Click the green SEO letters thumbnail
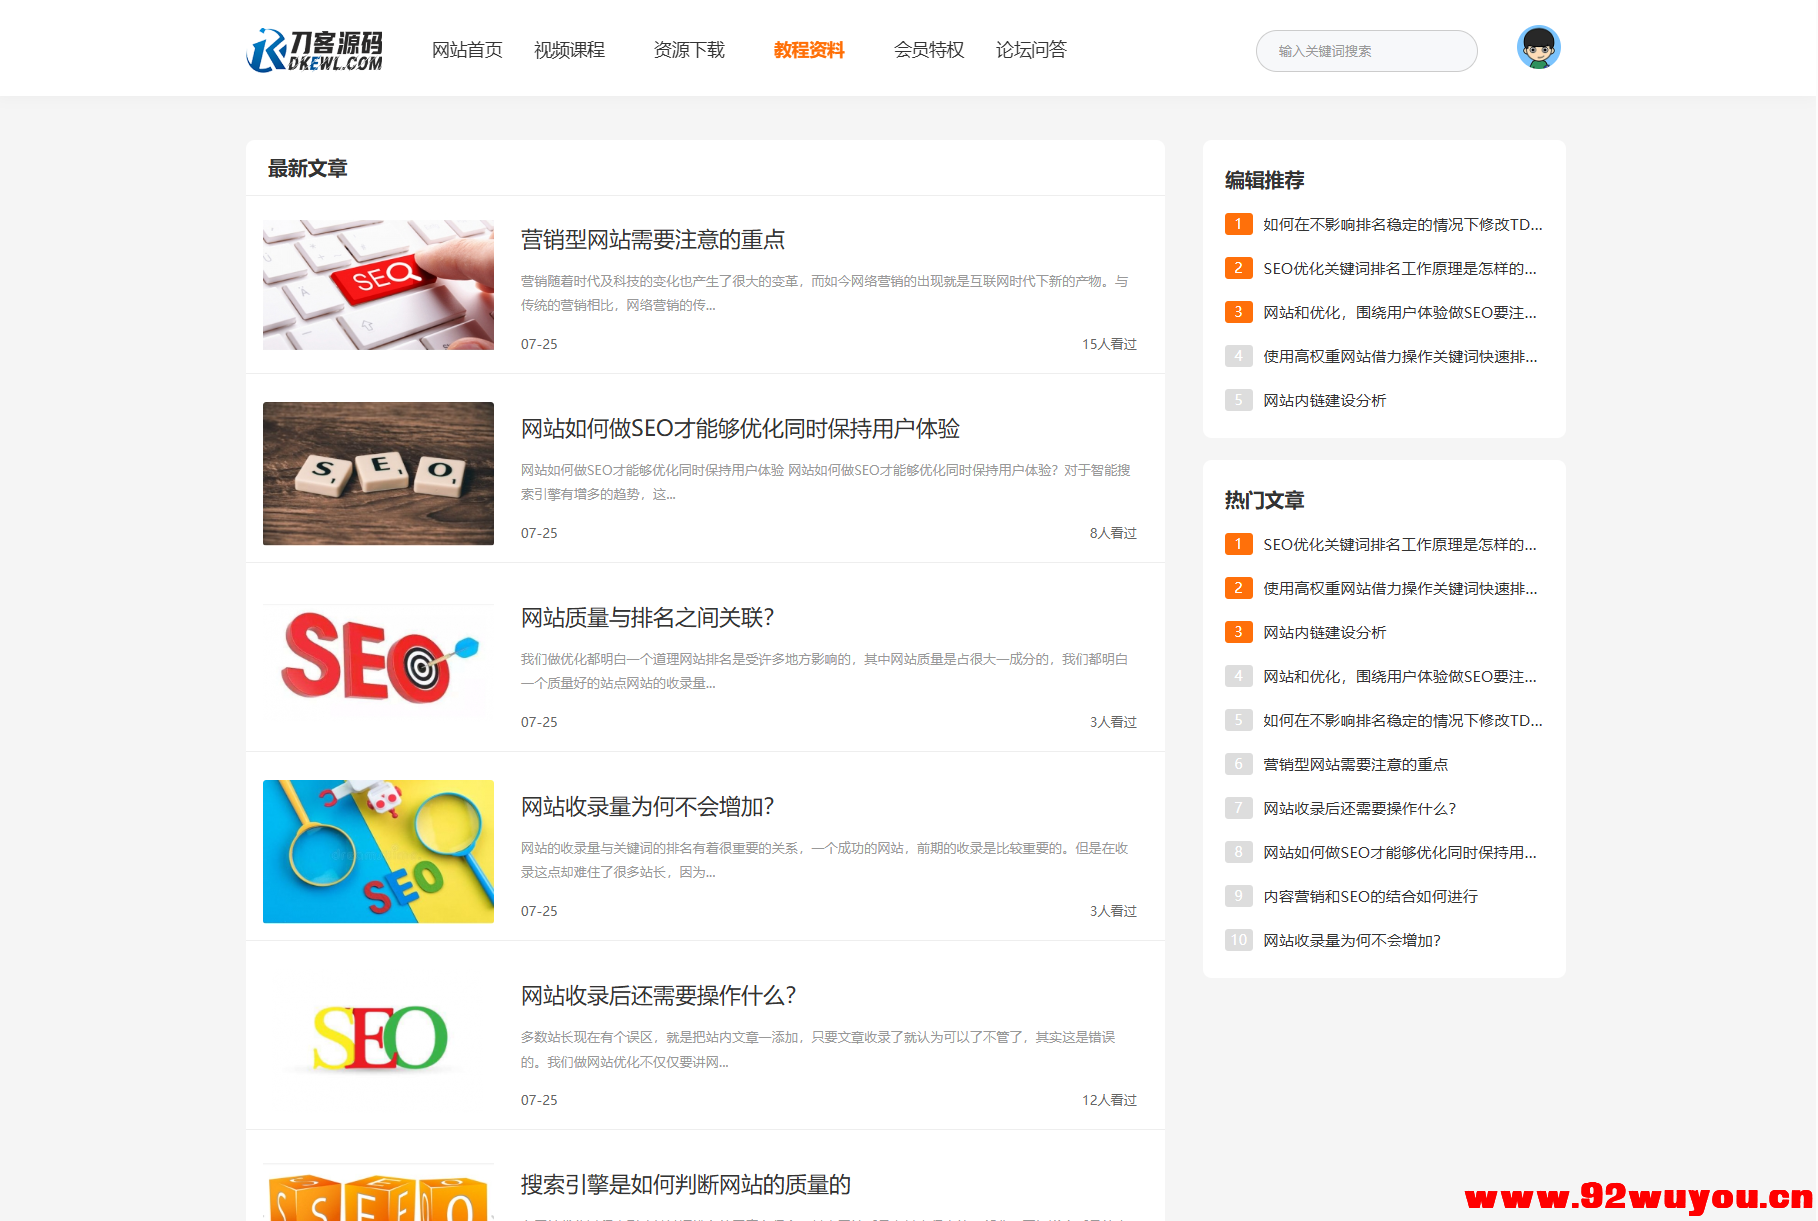 (x=377, y=1036)
